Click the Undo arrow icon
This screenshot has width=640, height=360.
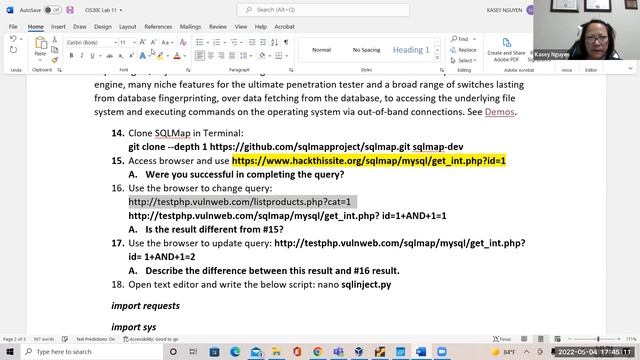13,39
